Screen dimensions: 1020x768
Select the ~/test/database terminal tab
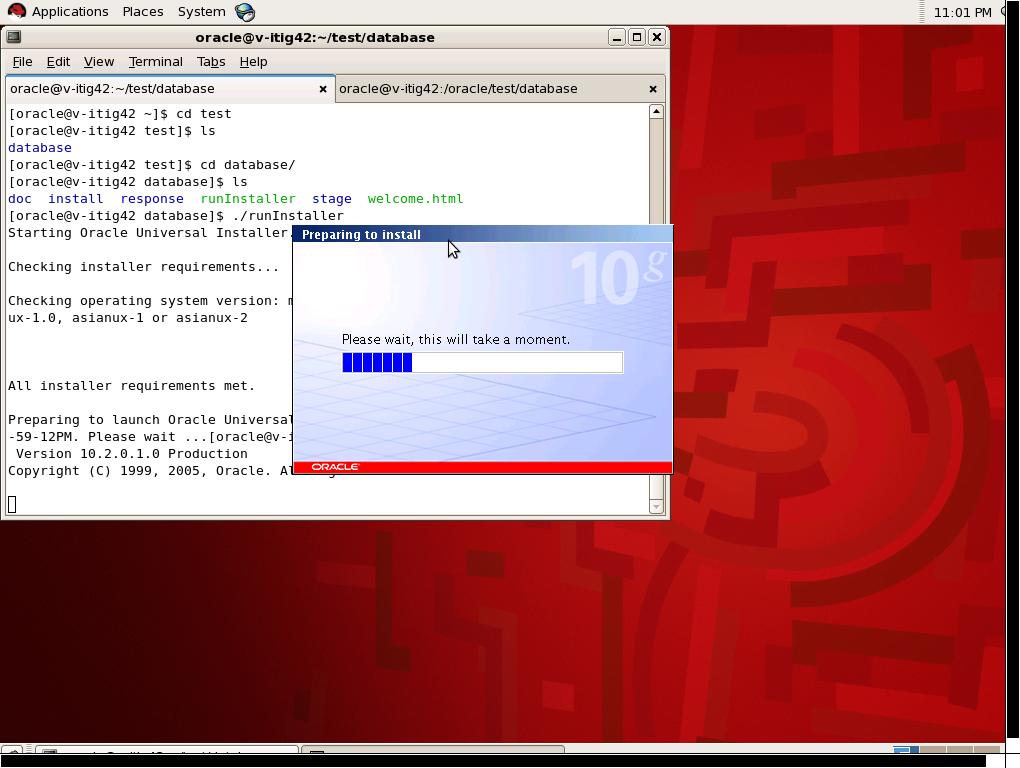[170, 89]
